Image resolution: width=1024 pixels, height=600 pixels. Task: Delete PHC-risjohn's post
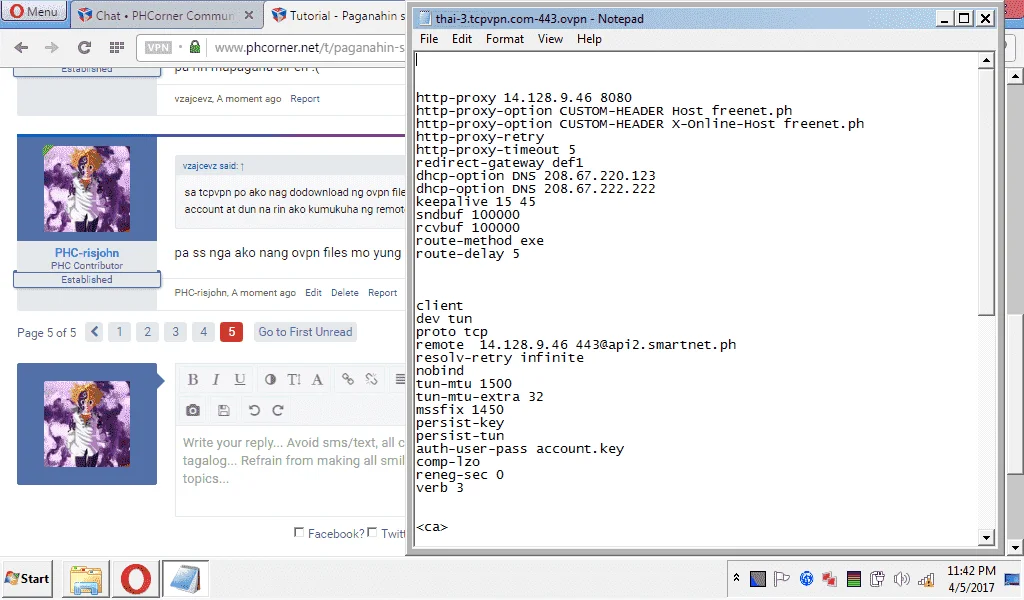tap(345, 292)
